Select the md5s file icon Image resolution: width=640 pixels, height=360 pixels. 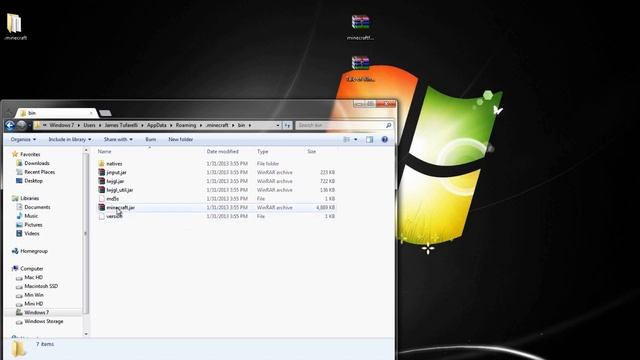[x=102, y=199]
